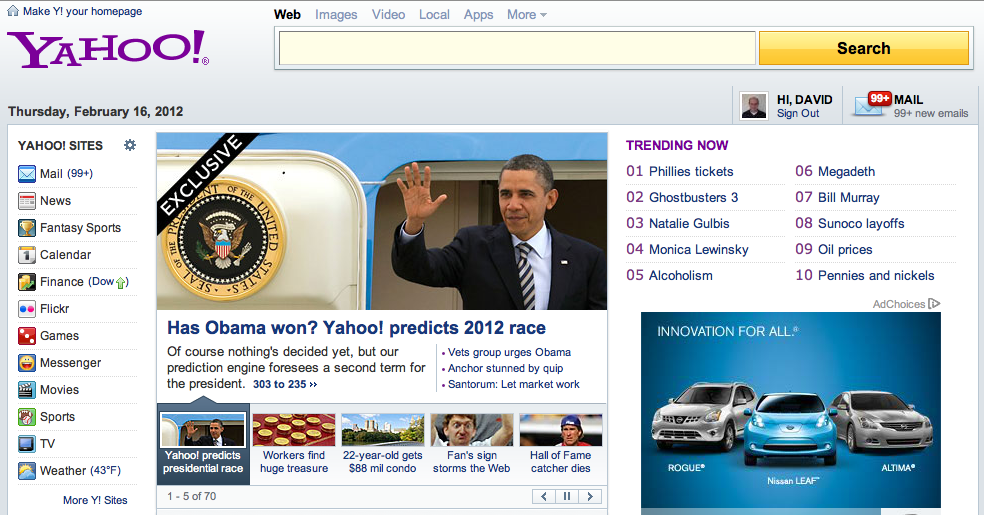Pause the story carousel
The width and height of the screenshot is (984, 515).
567,496
